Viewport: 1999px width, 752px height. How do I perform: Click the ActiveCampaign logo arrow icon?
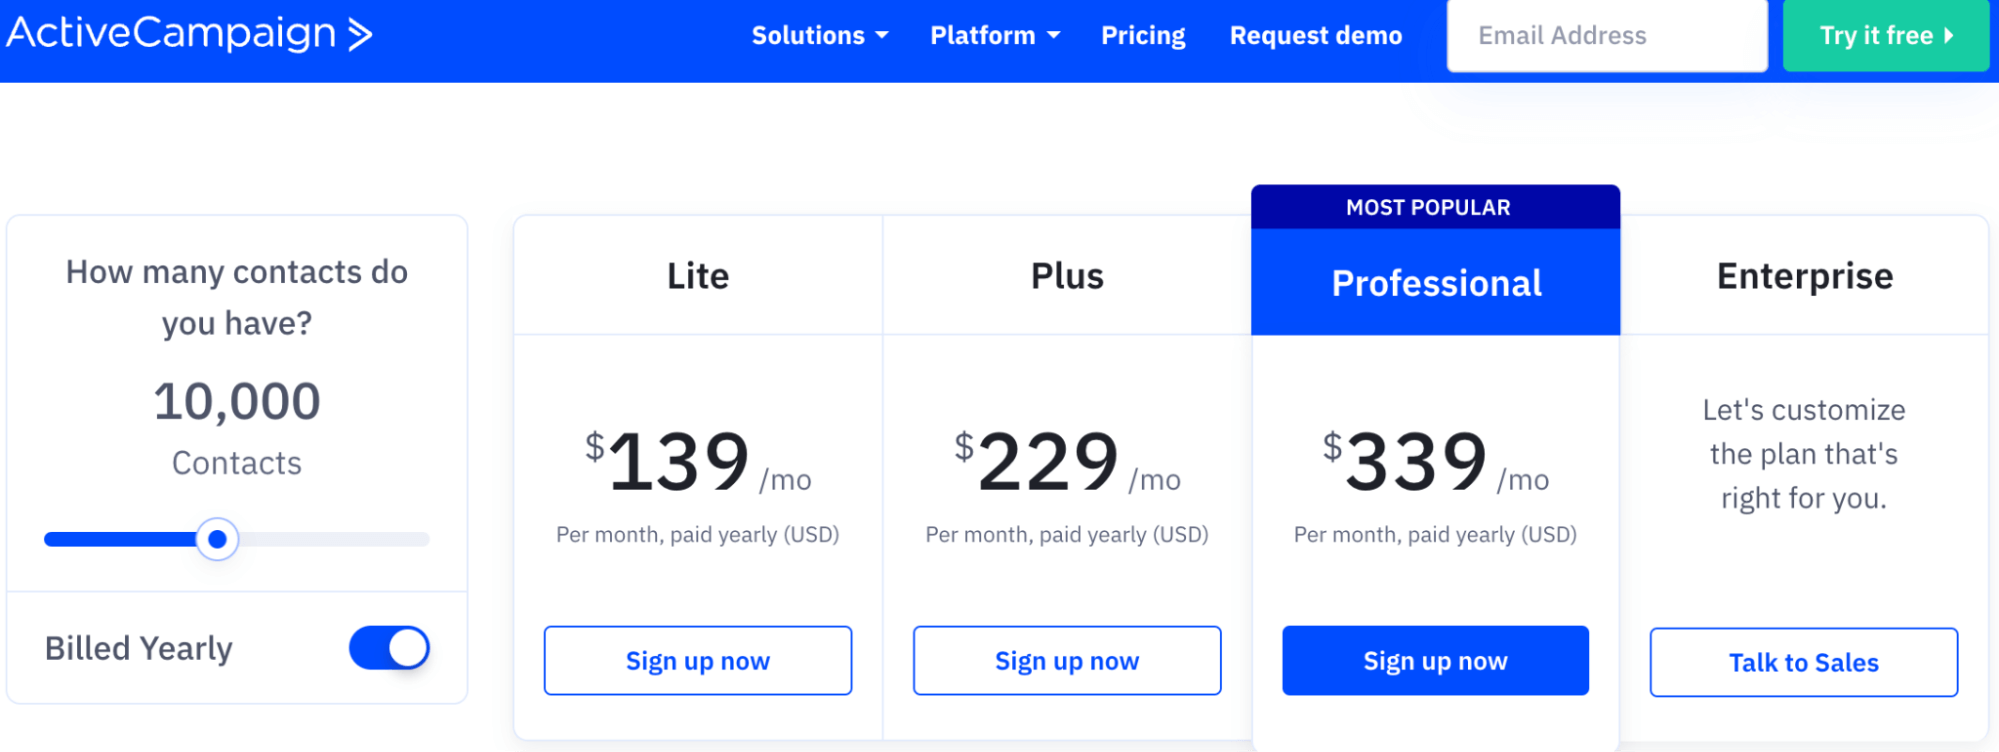pyautogui.click(x=357, y=33)
